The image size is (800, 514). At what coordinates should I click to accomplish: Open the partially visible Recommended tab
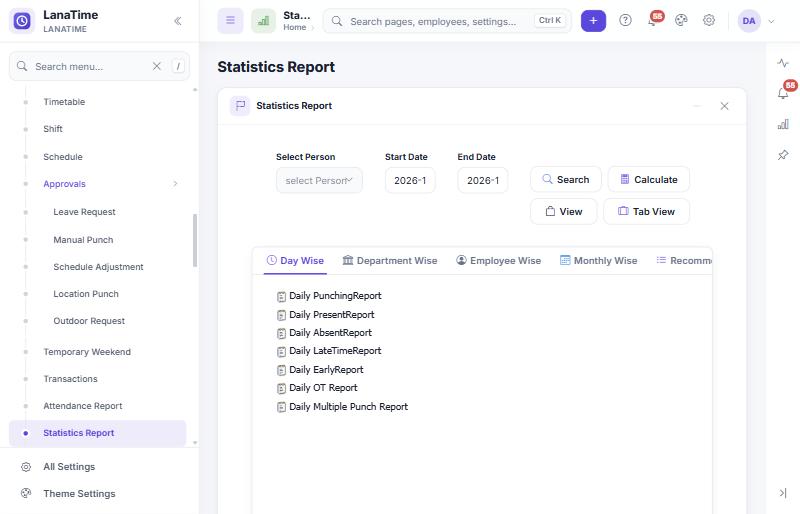coord(684,261)
